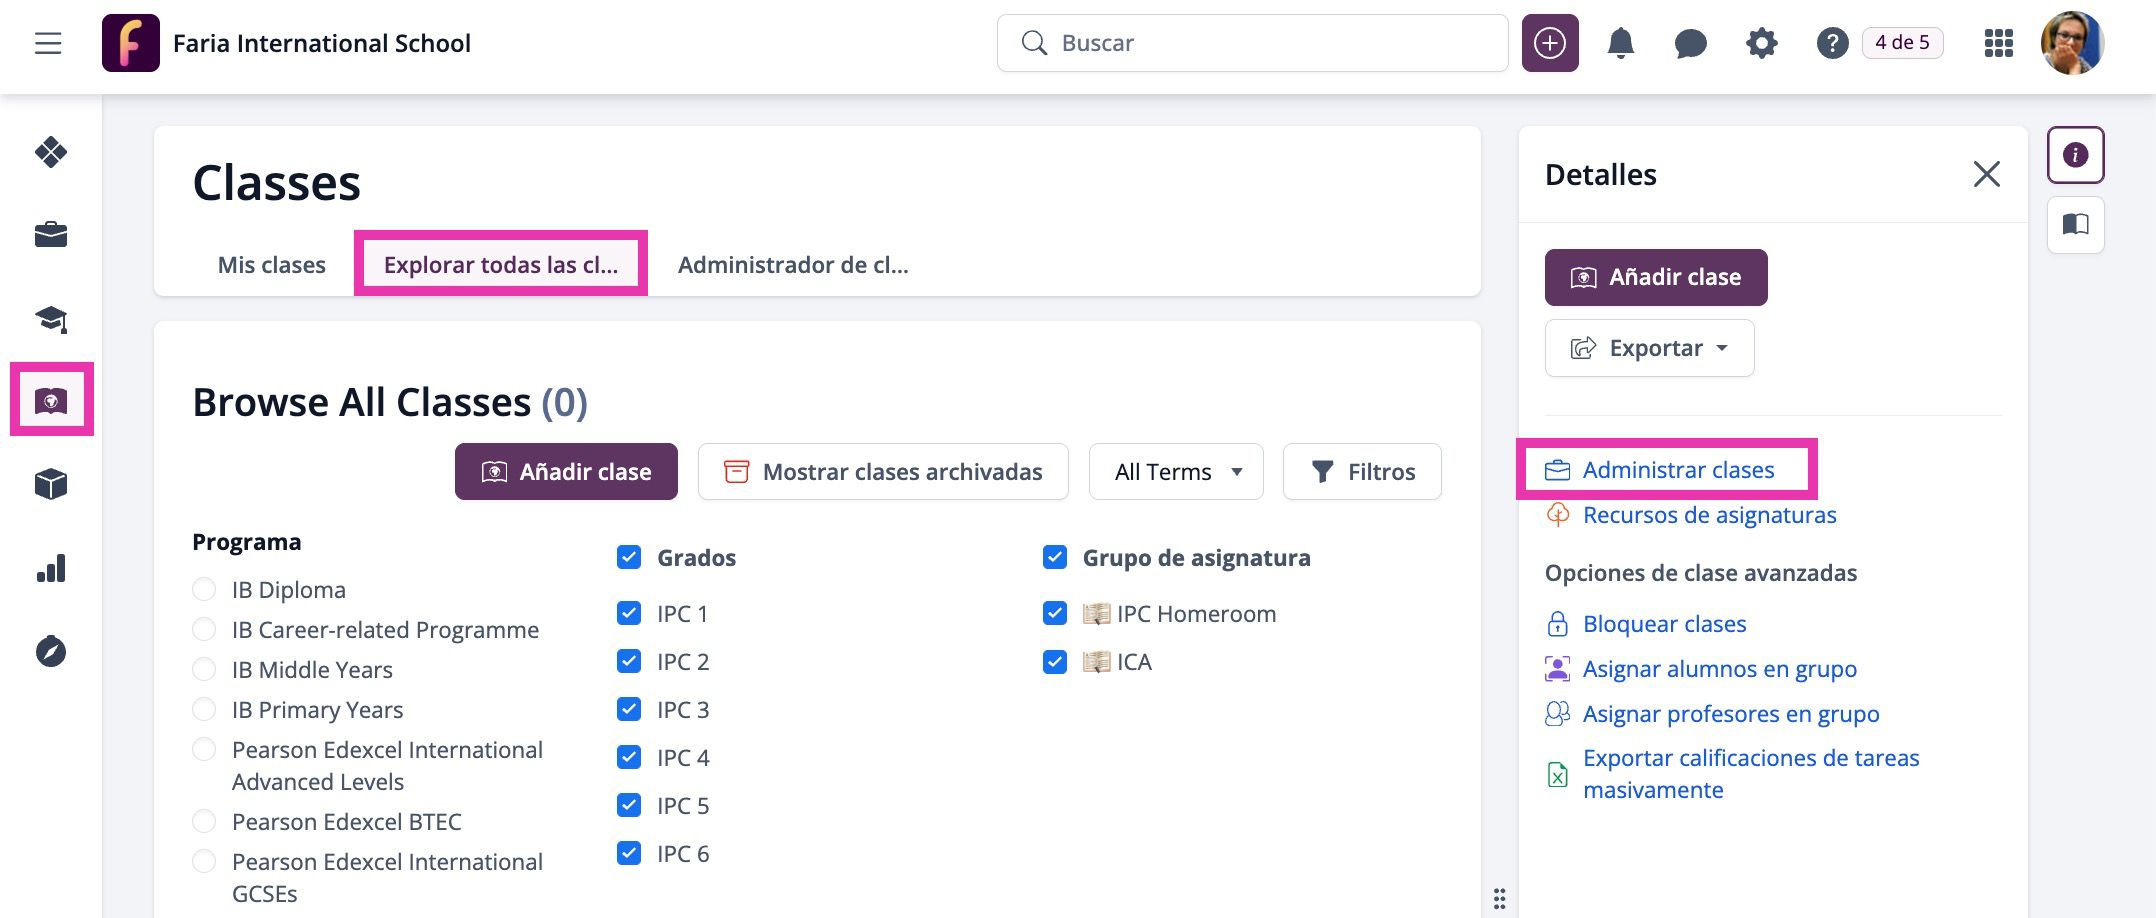Open the notifications bell icon
Screen dimensions: 2156x918
pyautogui.click(x=1620, y=43)
